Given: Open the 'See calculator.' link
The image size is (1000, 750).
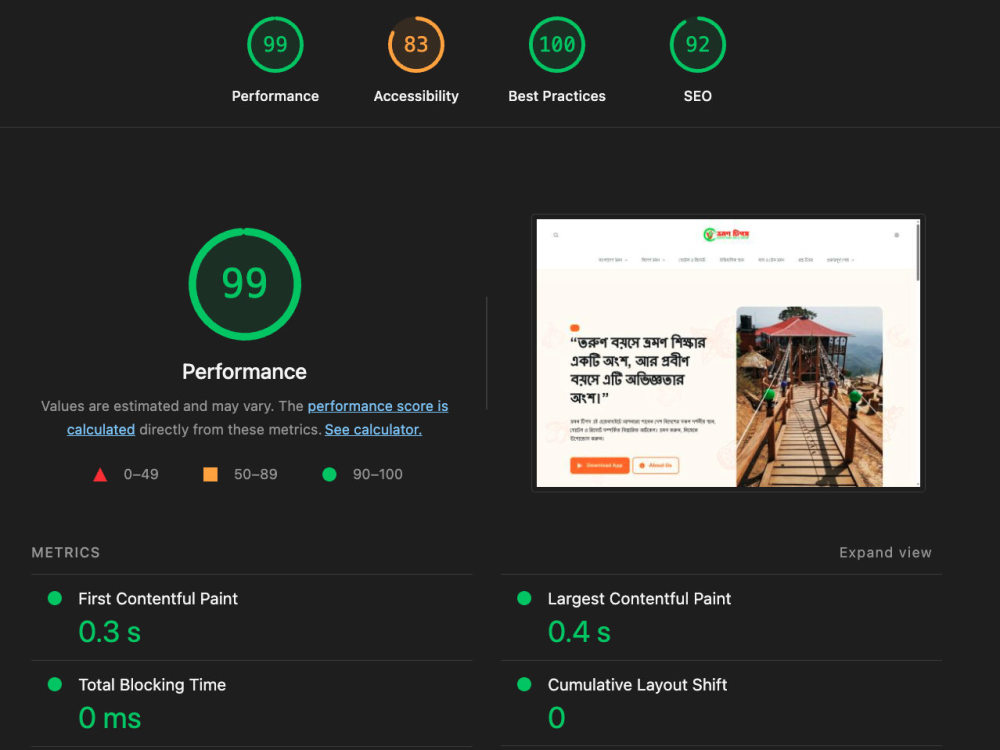Looking at the screenshot, I should pyautogui.click(x=373, y=430).
